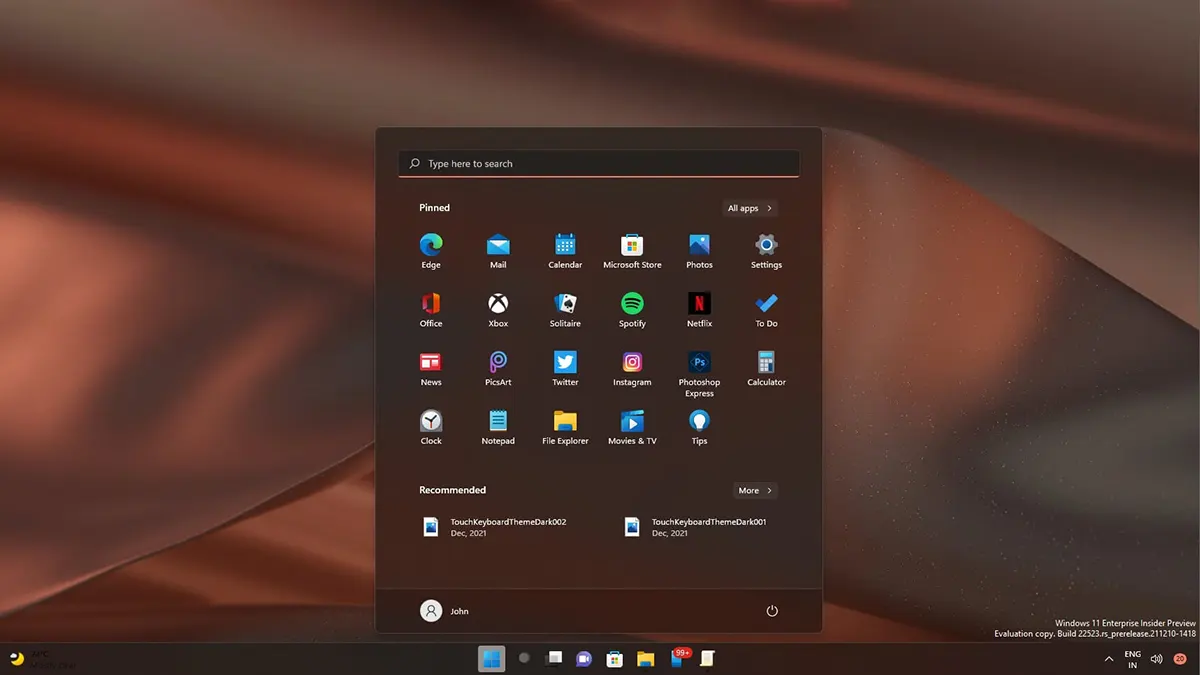Open Task View on the taskbar

point(554,658)
